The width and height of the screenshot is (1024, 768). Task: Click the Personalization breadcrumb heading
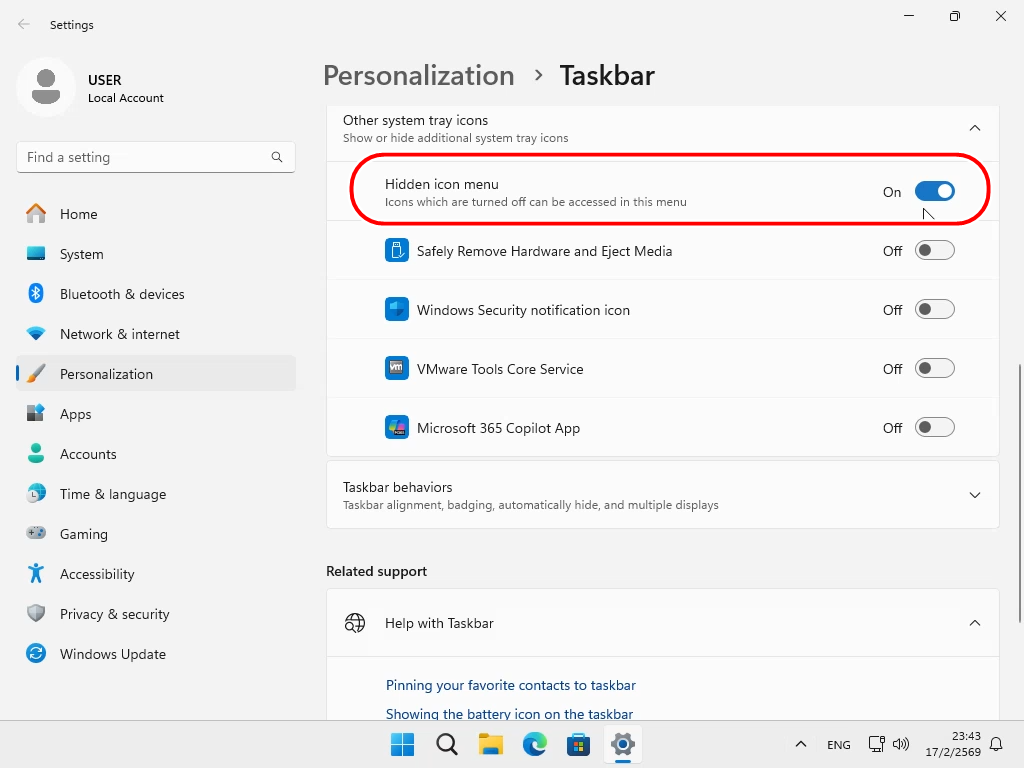[x=418, y=76]
